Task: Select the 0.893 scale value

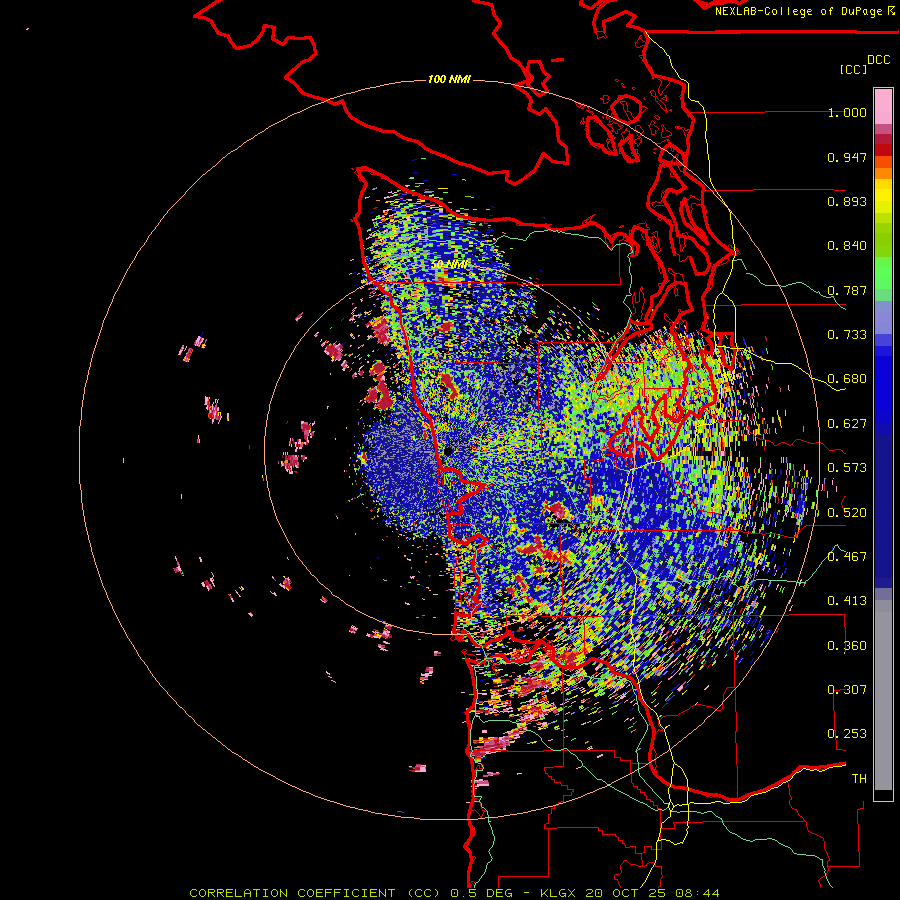Action: (847, 201)
